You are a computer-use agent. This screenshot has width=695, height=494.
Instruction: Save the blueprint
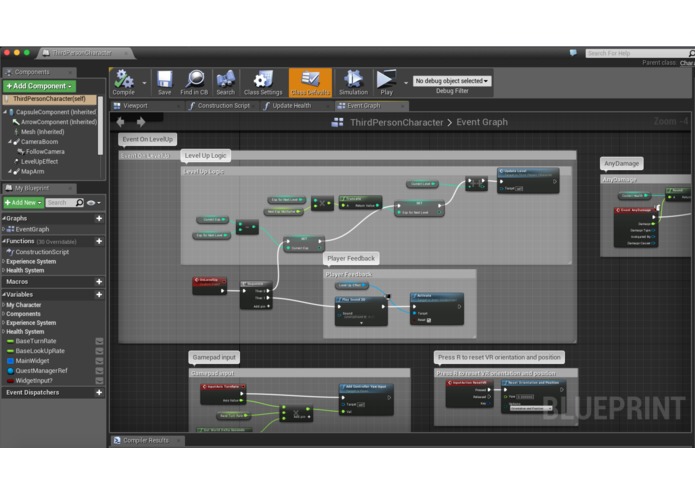pos(164,82)
